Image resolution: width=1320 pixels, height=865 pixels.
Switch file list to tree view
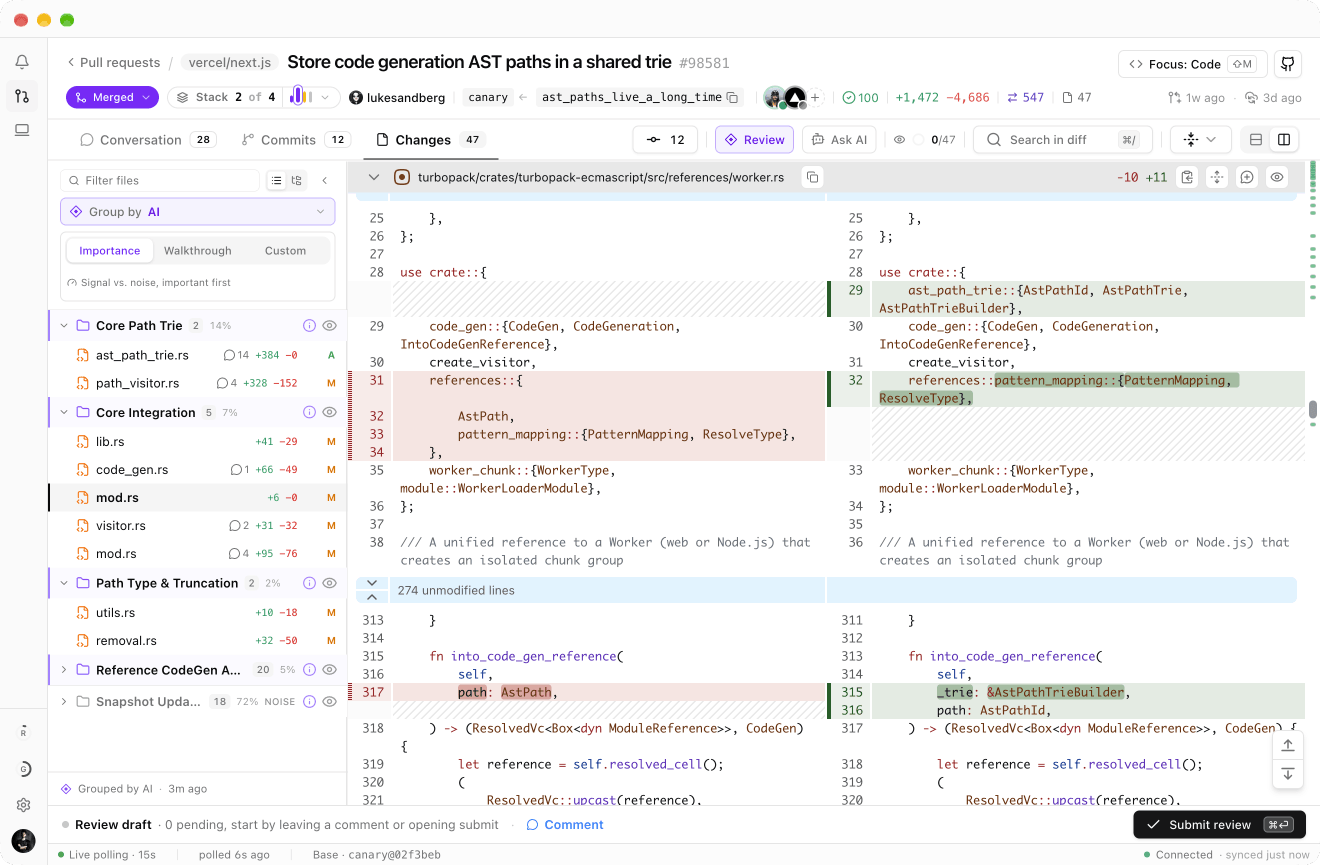(x=297, y=181)
